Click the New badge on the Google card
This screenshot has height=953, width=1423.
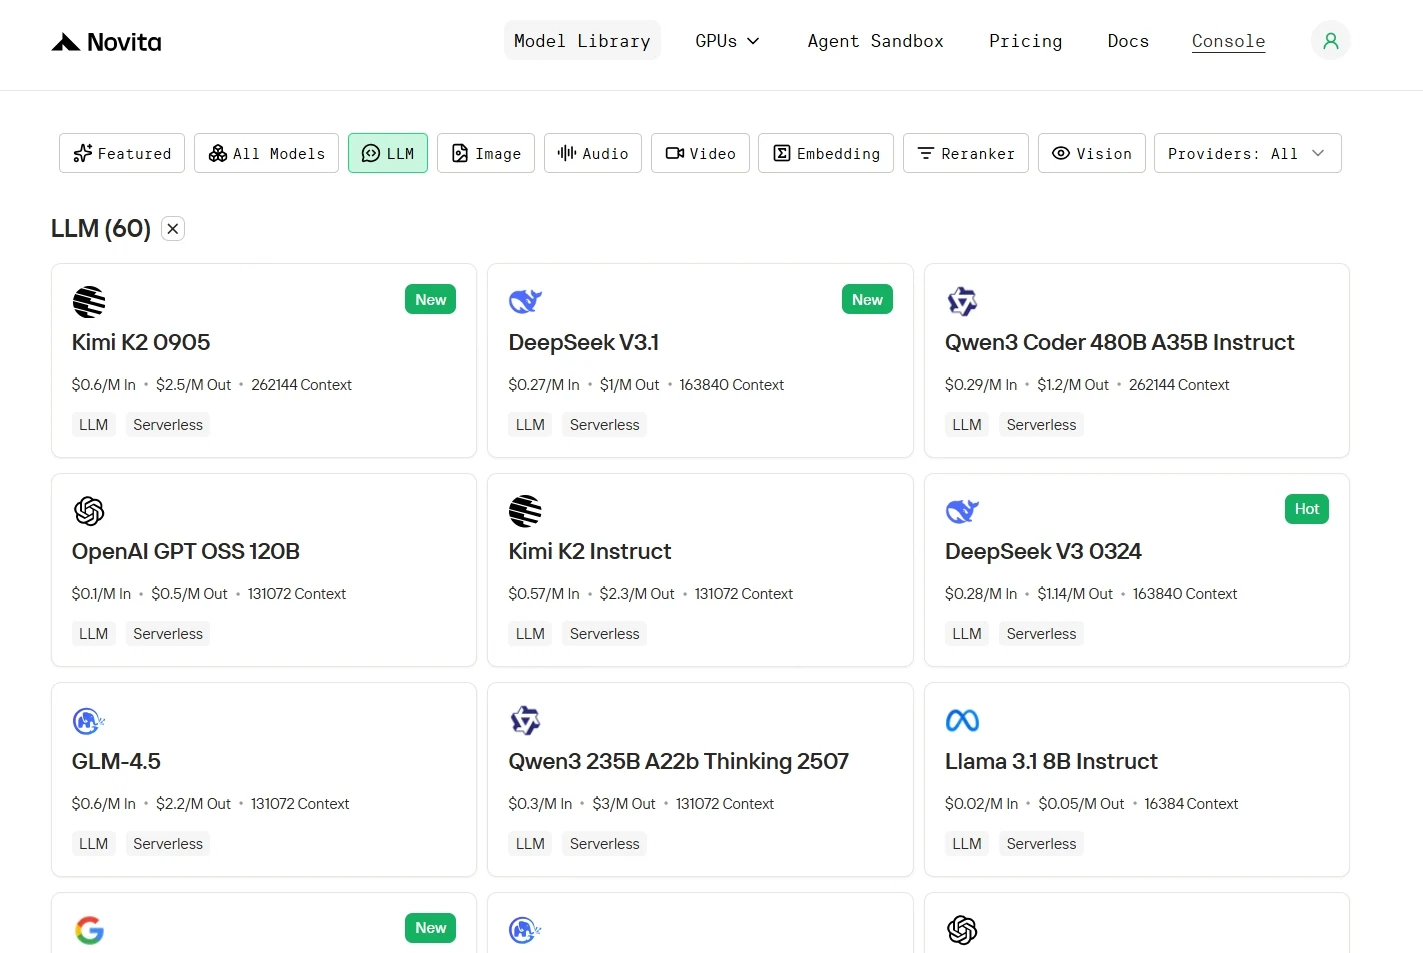point(430,928)
